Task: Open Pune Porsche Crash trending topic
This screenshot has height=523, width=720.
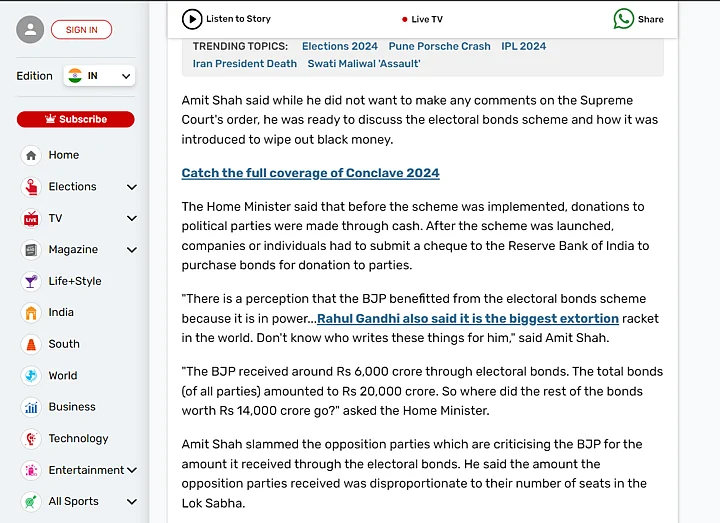Action: (x=439, y=46)
